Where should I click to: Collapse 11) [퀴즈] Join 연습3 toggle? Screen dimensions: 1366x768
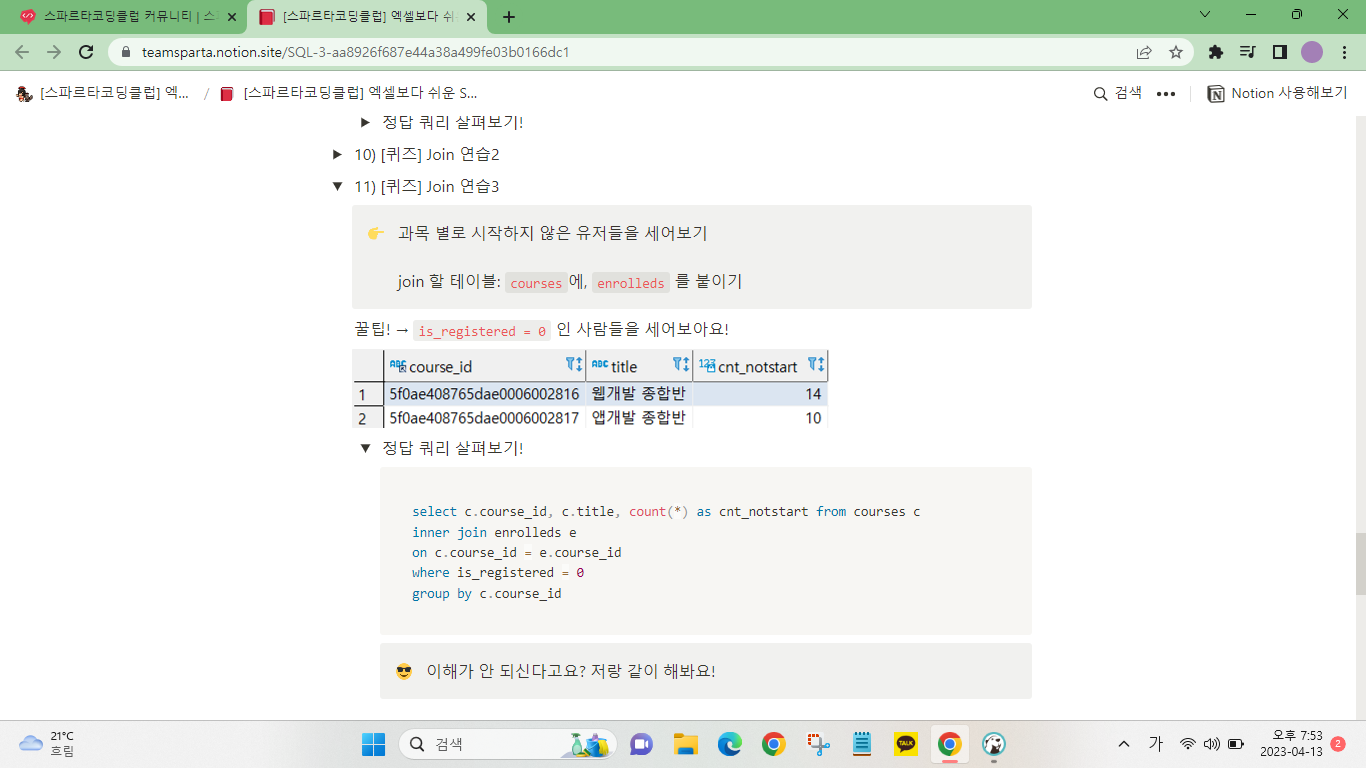[x=338, y=186]
